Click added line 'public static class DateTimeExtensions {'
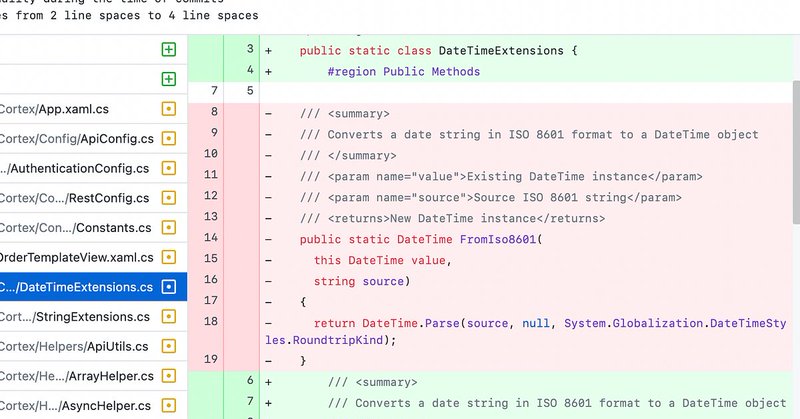This screenshot has height=419, width=800. [x=438, y=51]
